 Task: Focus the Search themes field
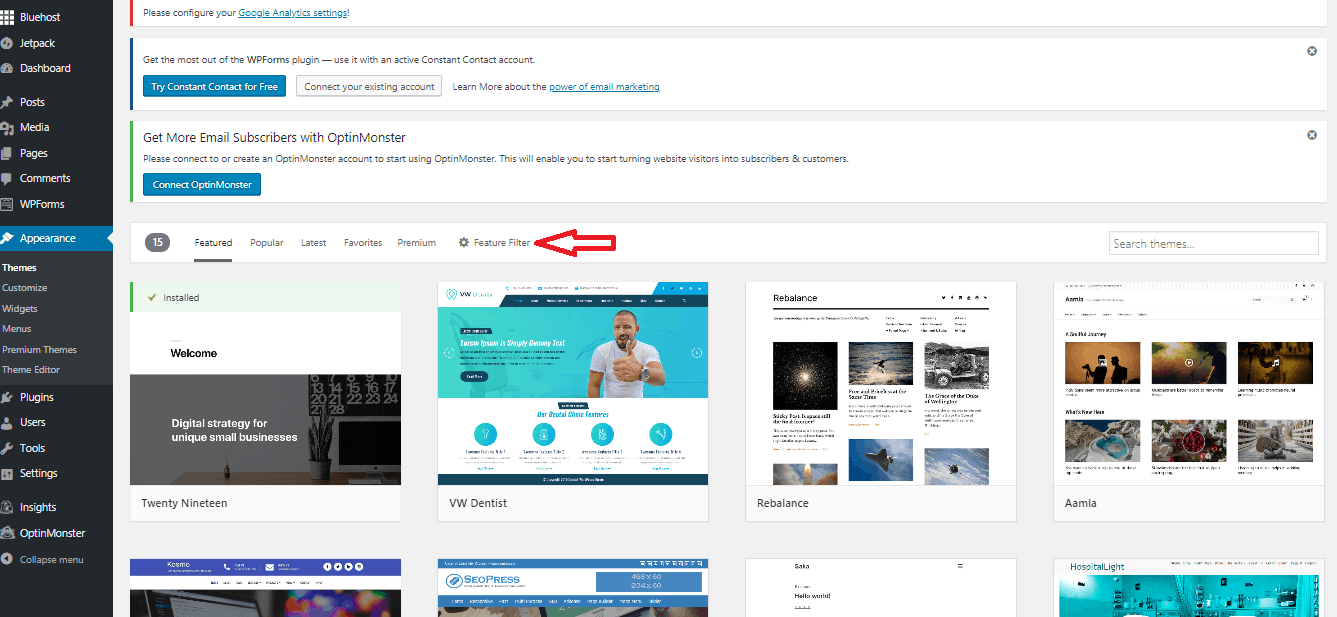[1213, 244]
